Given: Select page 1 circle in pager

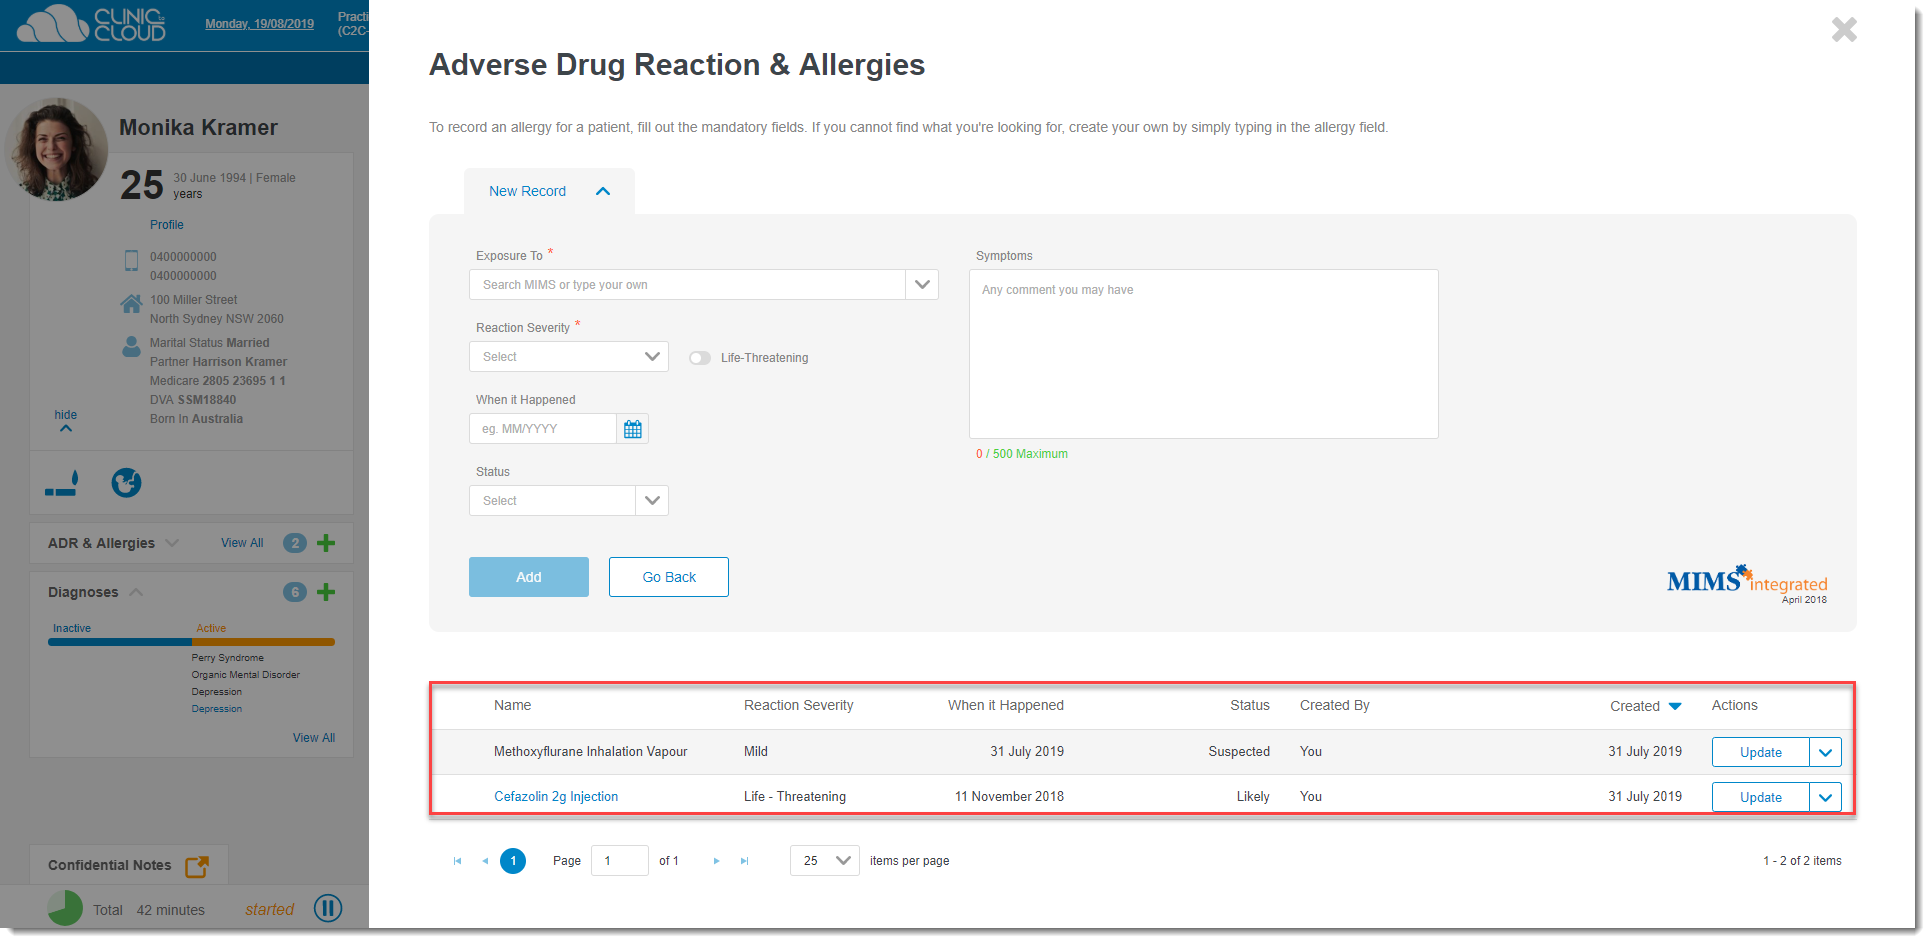Looking at the screenshot, I should 513,861.
